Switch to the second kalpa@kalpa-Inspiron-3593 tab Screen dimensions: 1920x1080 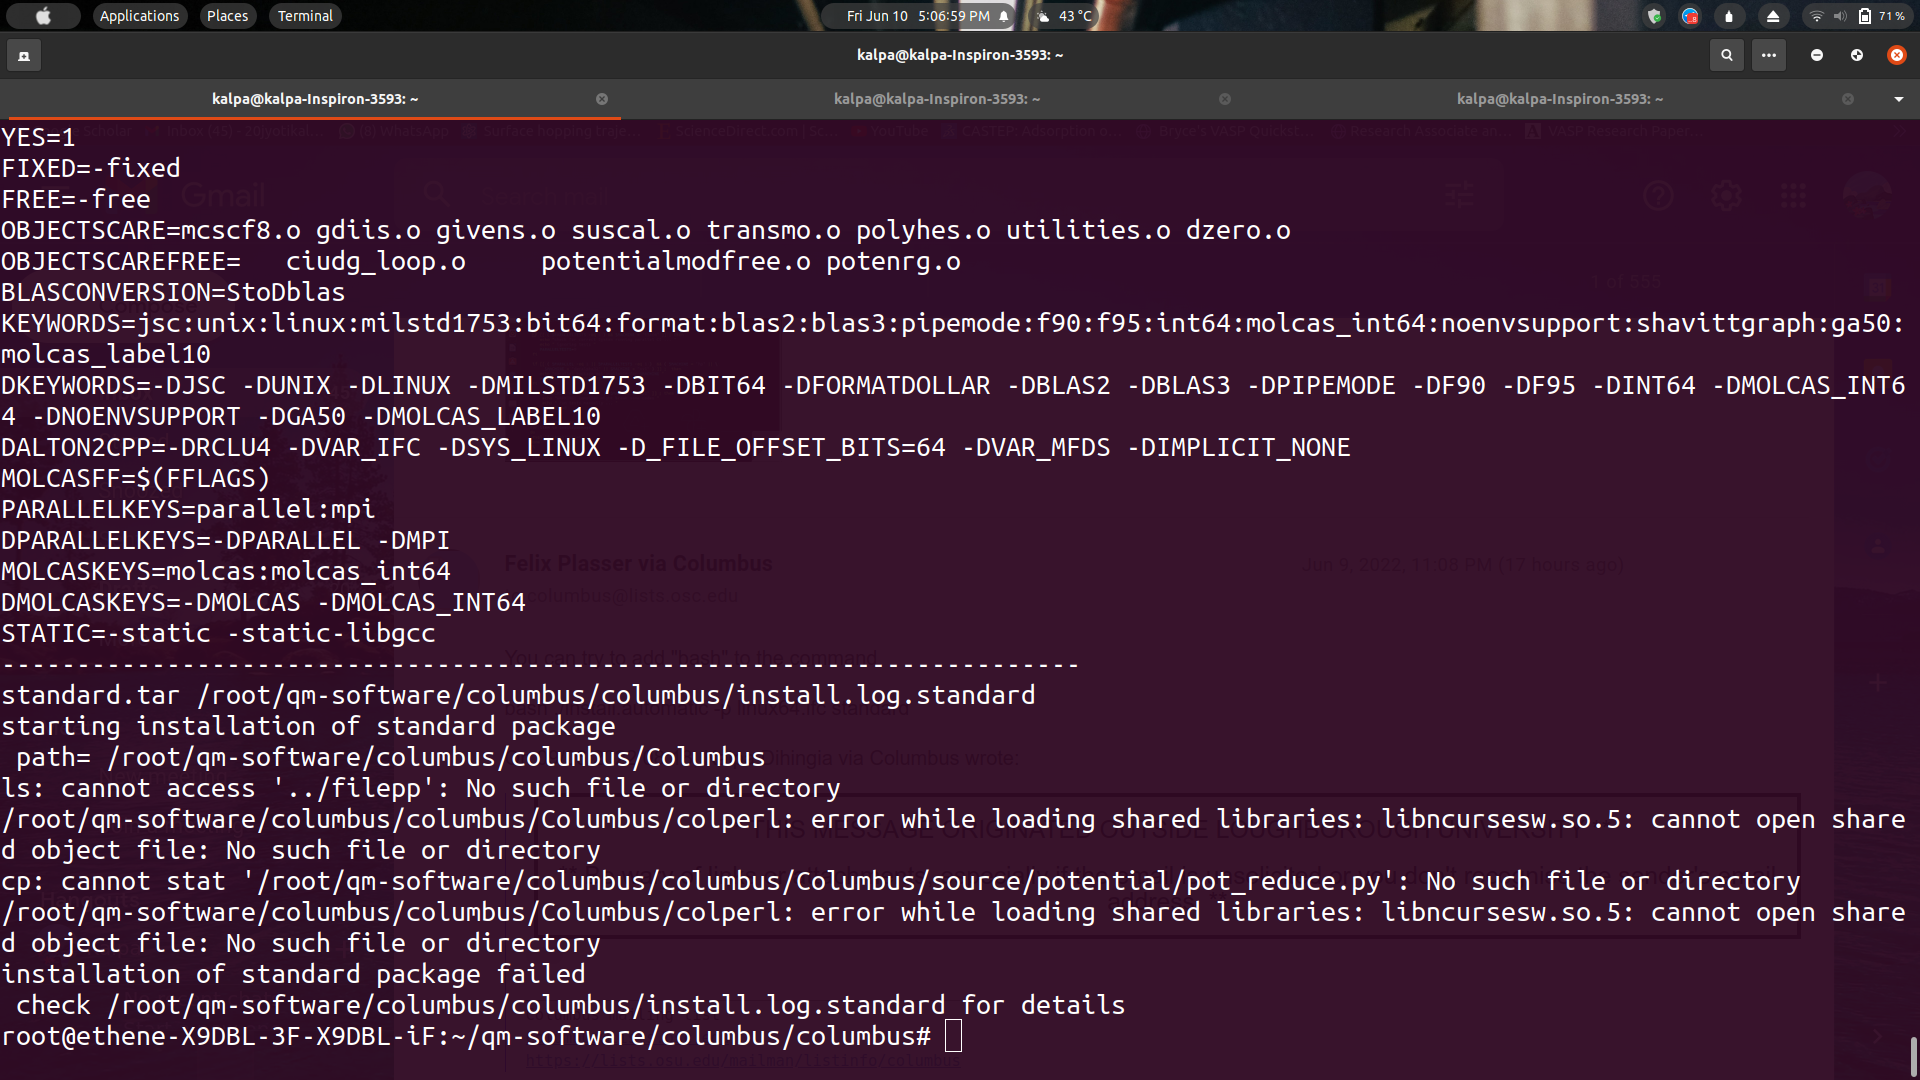[x=937, y=99]
